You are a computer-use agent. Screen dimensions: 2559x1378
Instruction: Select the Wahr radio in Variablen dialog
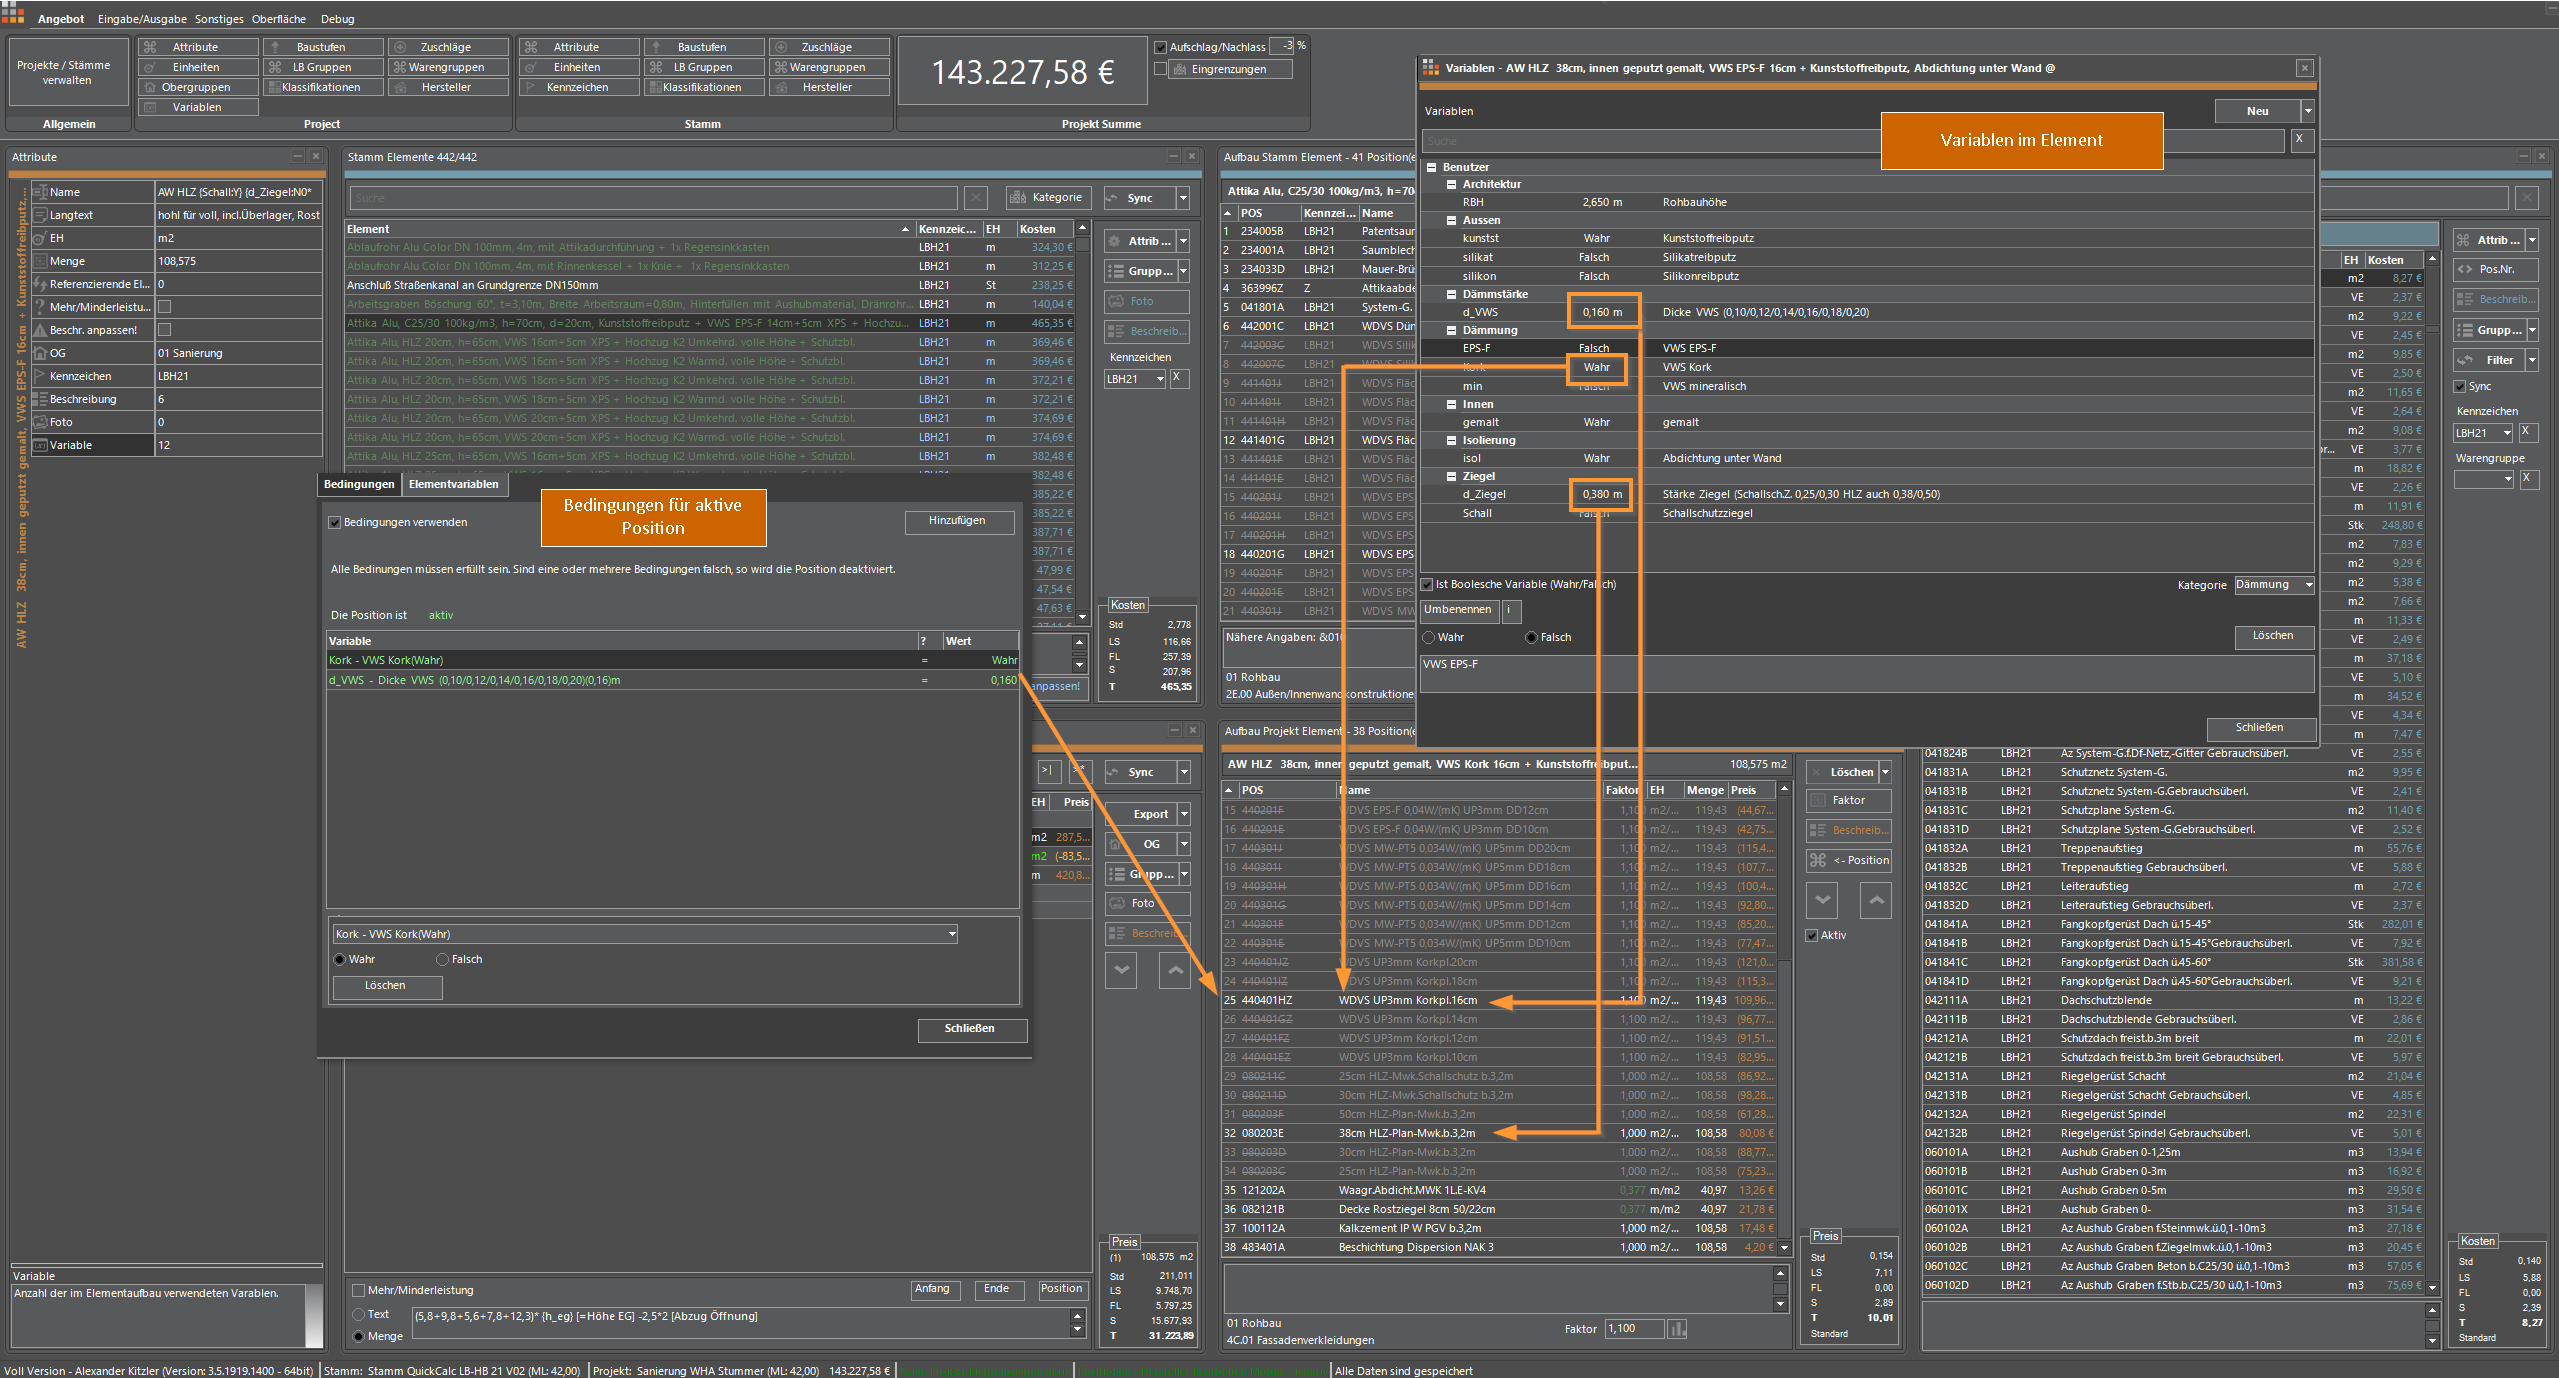coord(1429,638)
